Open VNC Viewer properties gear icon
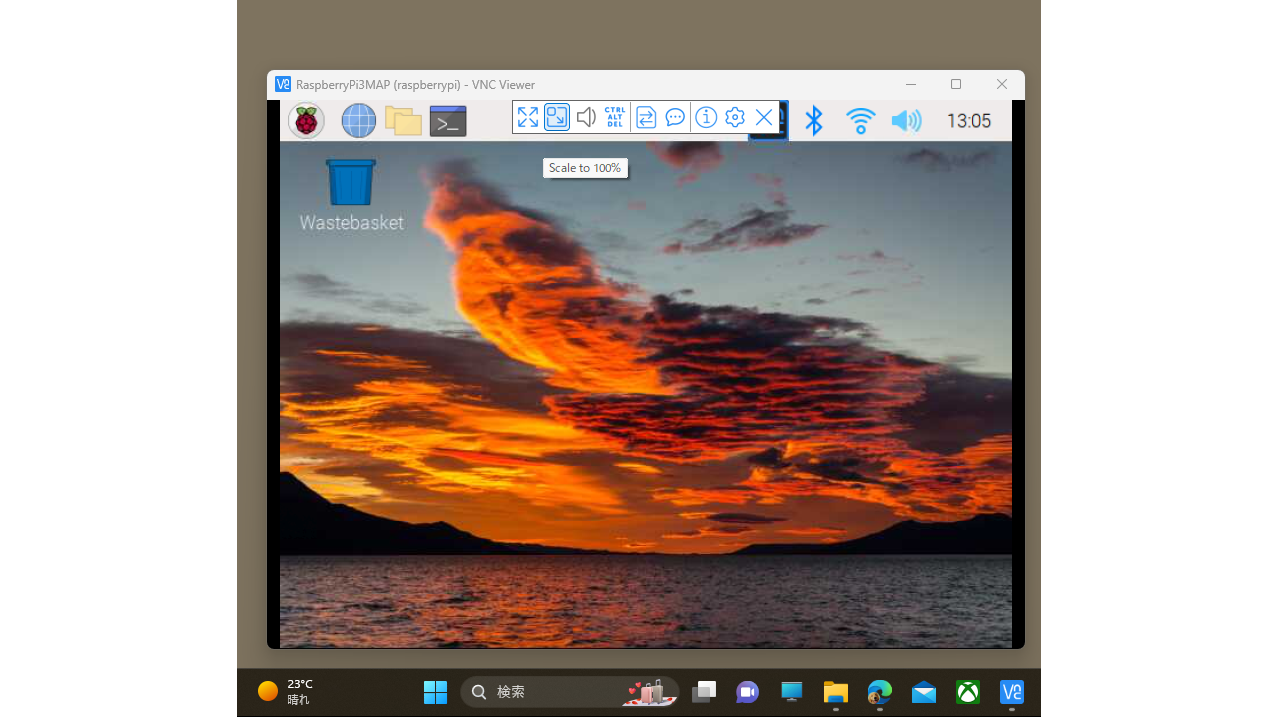Screen dimensions: 1280x720 click(735, 118)
